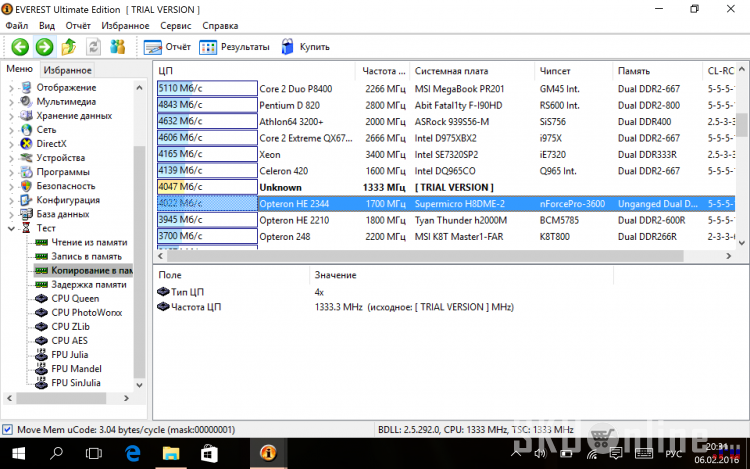750x469 pixels.
Task: Click the Мультимедиа icon in tree
Action: pyautogui.click(x=26, y=102)
